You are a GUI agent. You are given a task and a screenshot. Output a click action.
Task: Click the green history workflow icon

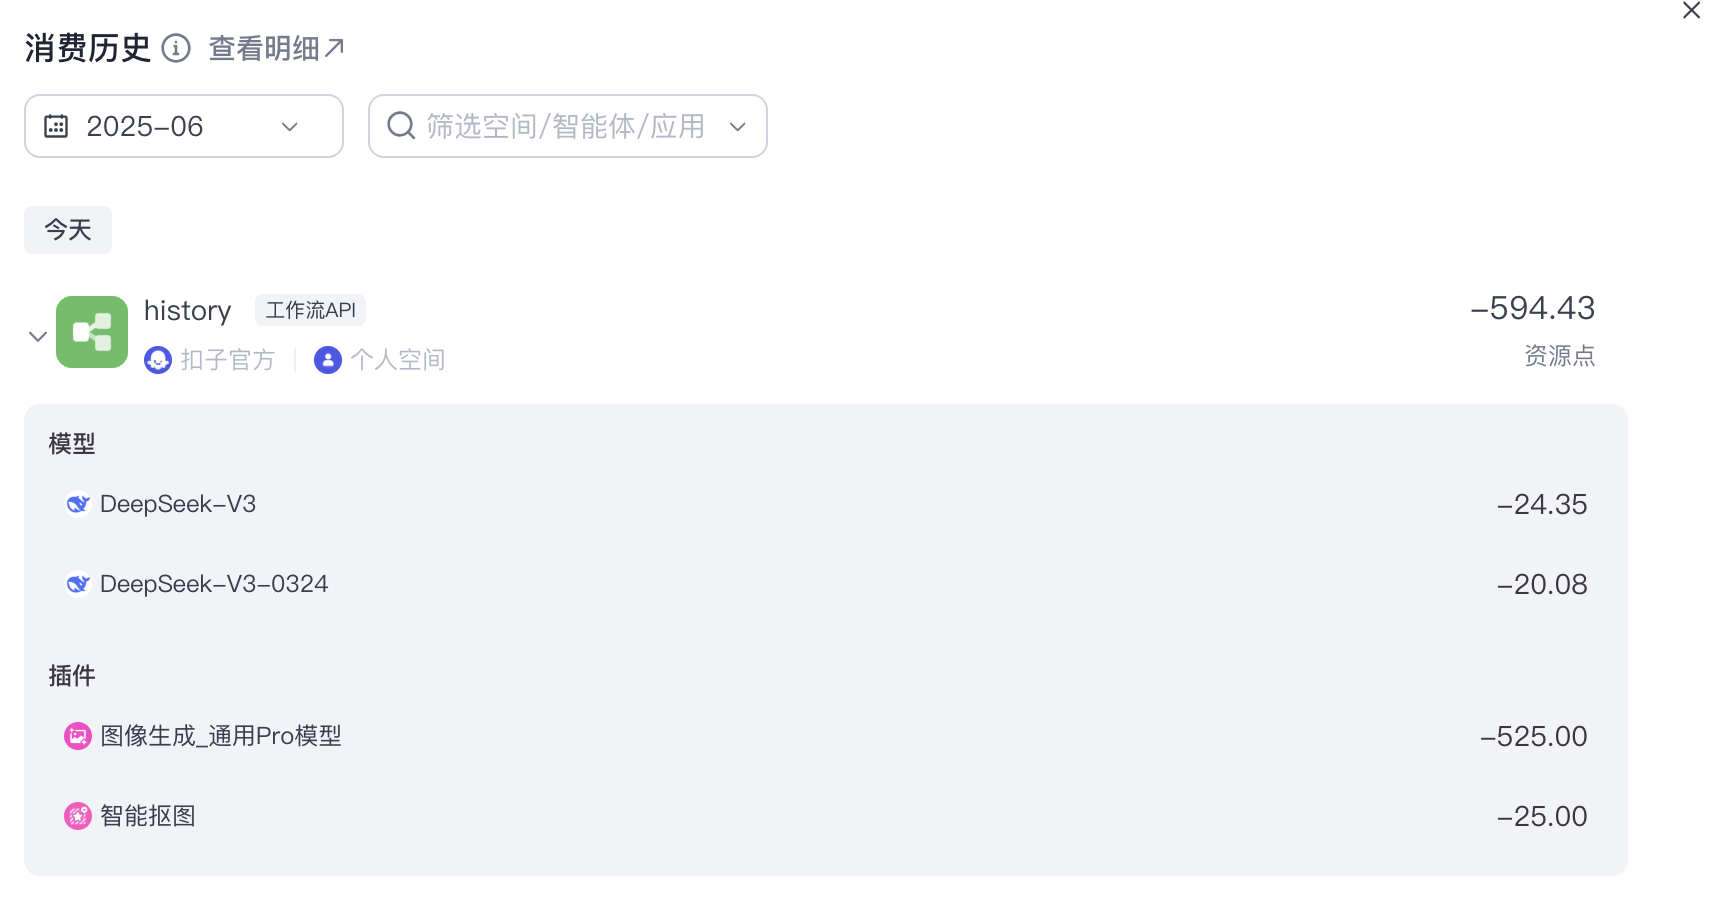click(92, 332)
